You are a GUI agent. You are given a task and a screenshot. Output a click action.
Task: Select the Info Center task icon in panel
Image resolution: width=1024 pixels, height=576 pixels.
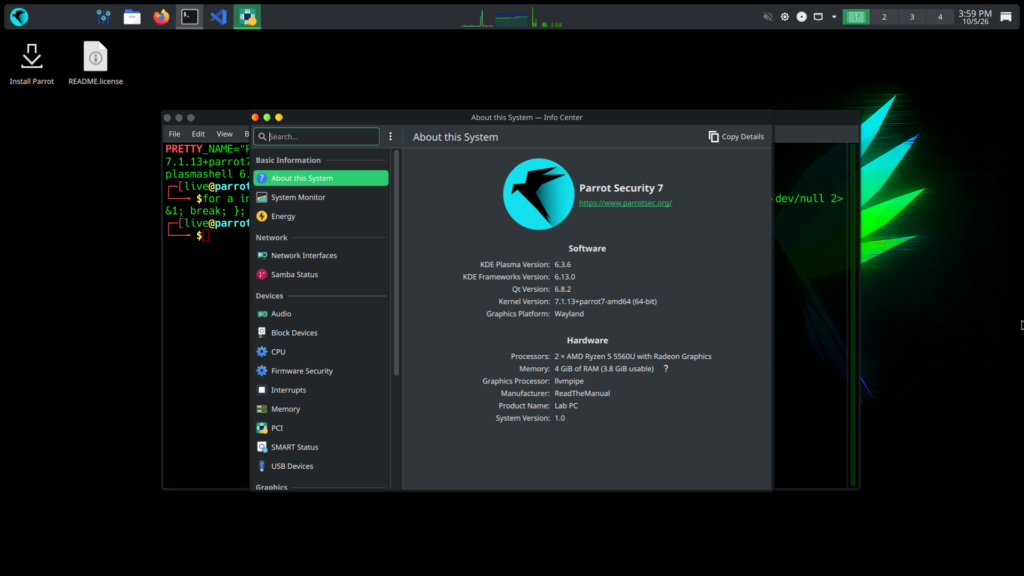point(247,17)
